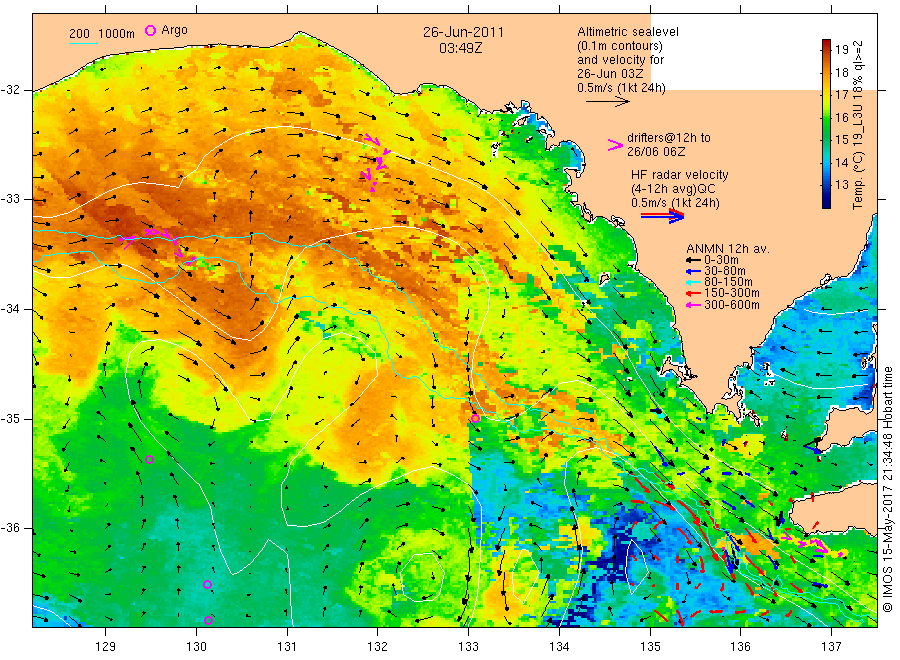Image resolution: width=900 pixels, height=660 pixels.
Task: Click the '135' longitude axis label
Action: [x=650, y=647]
